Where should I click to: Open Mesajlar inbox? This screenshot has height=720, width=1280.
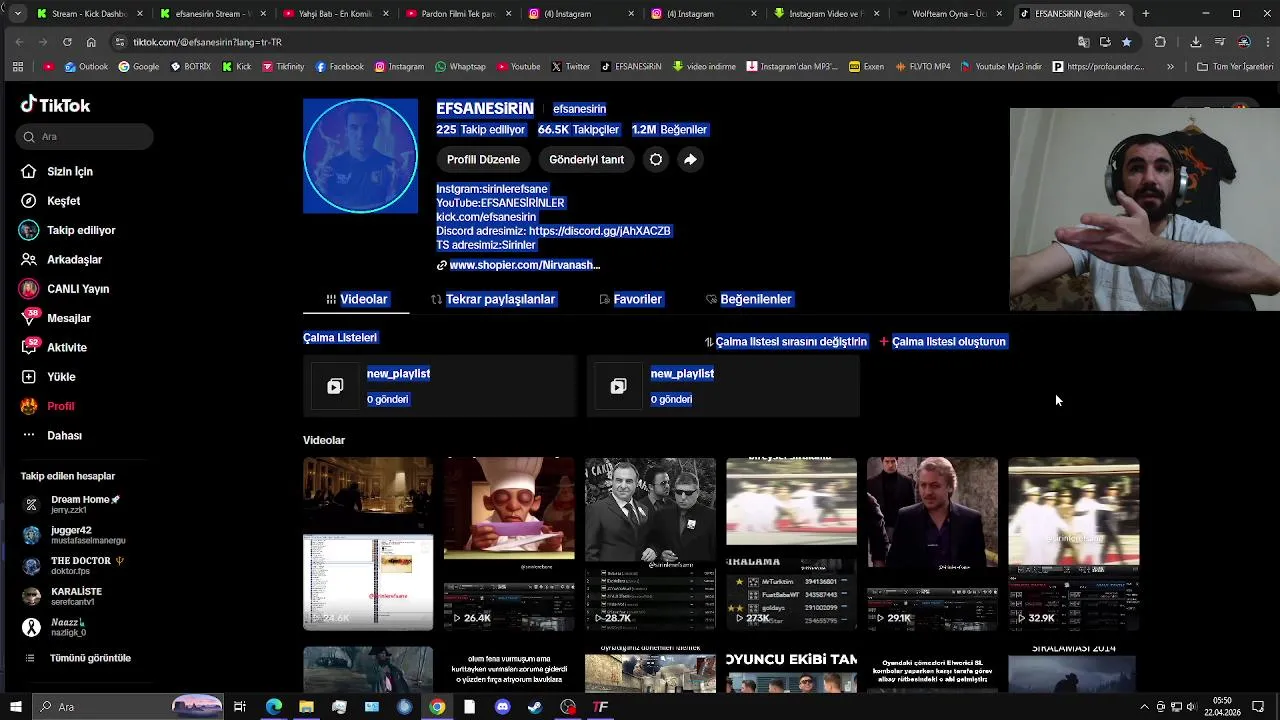56,318
